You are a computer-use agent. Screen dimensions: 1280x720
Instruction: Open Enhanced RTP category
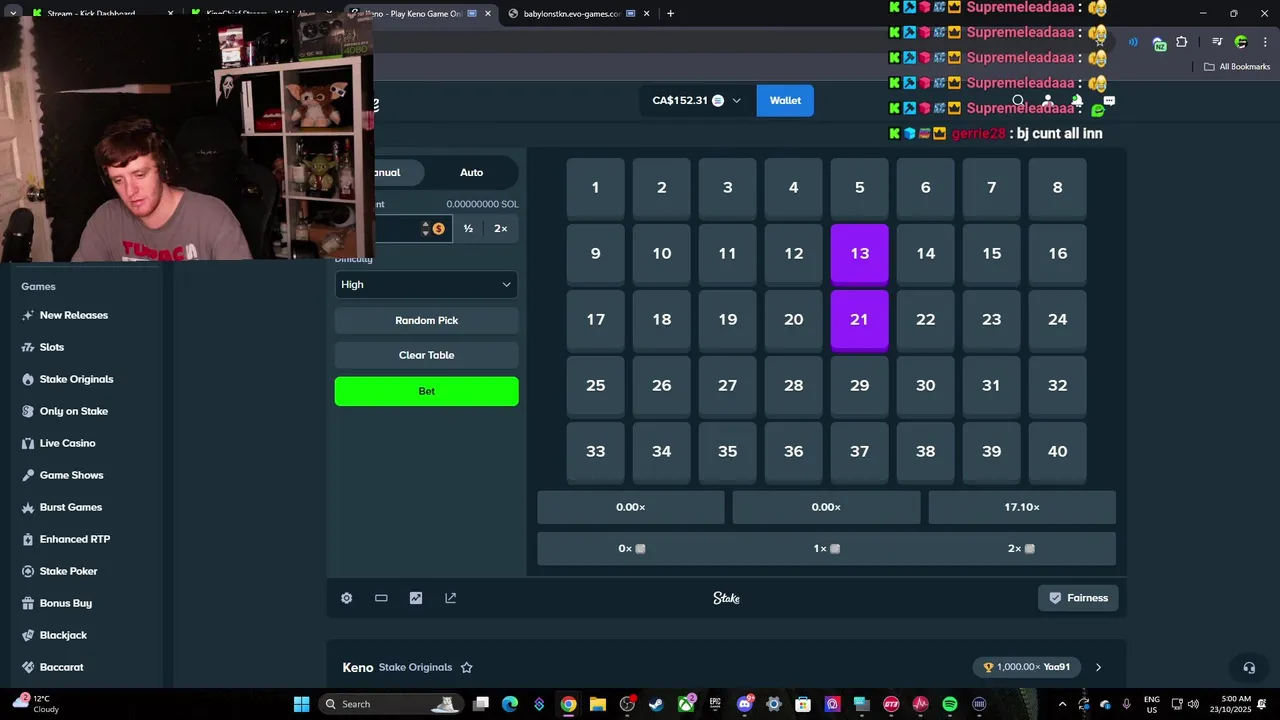coord(66,539)
